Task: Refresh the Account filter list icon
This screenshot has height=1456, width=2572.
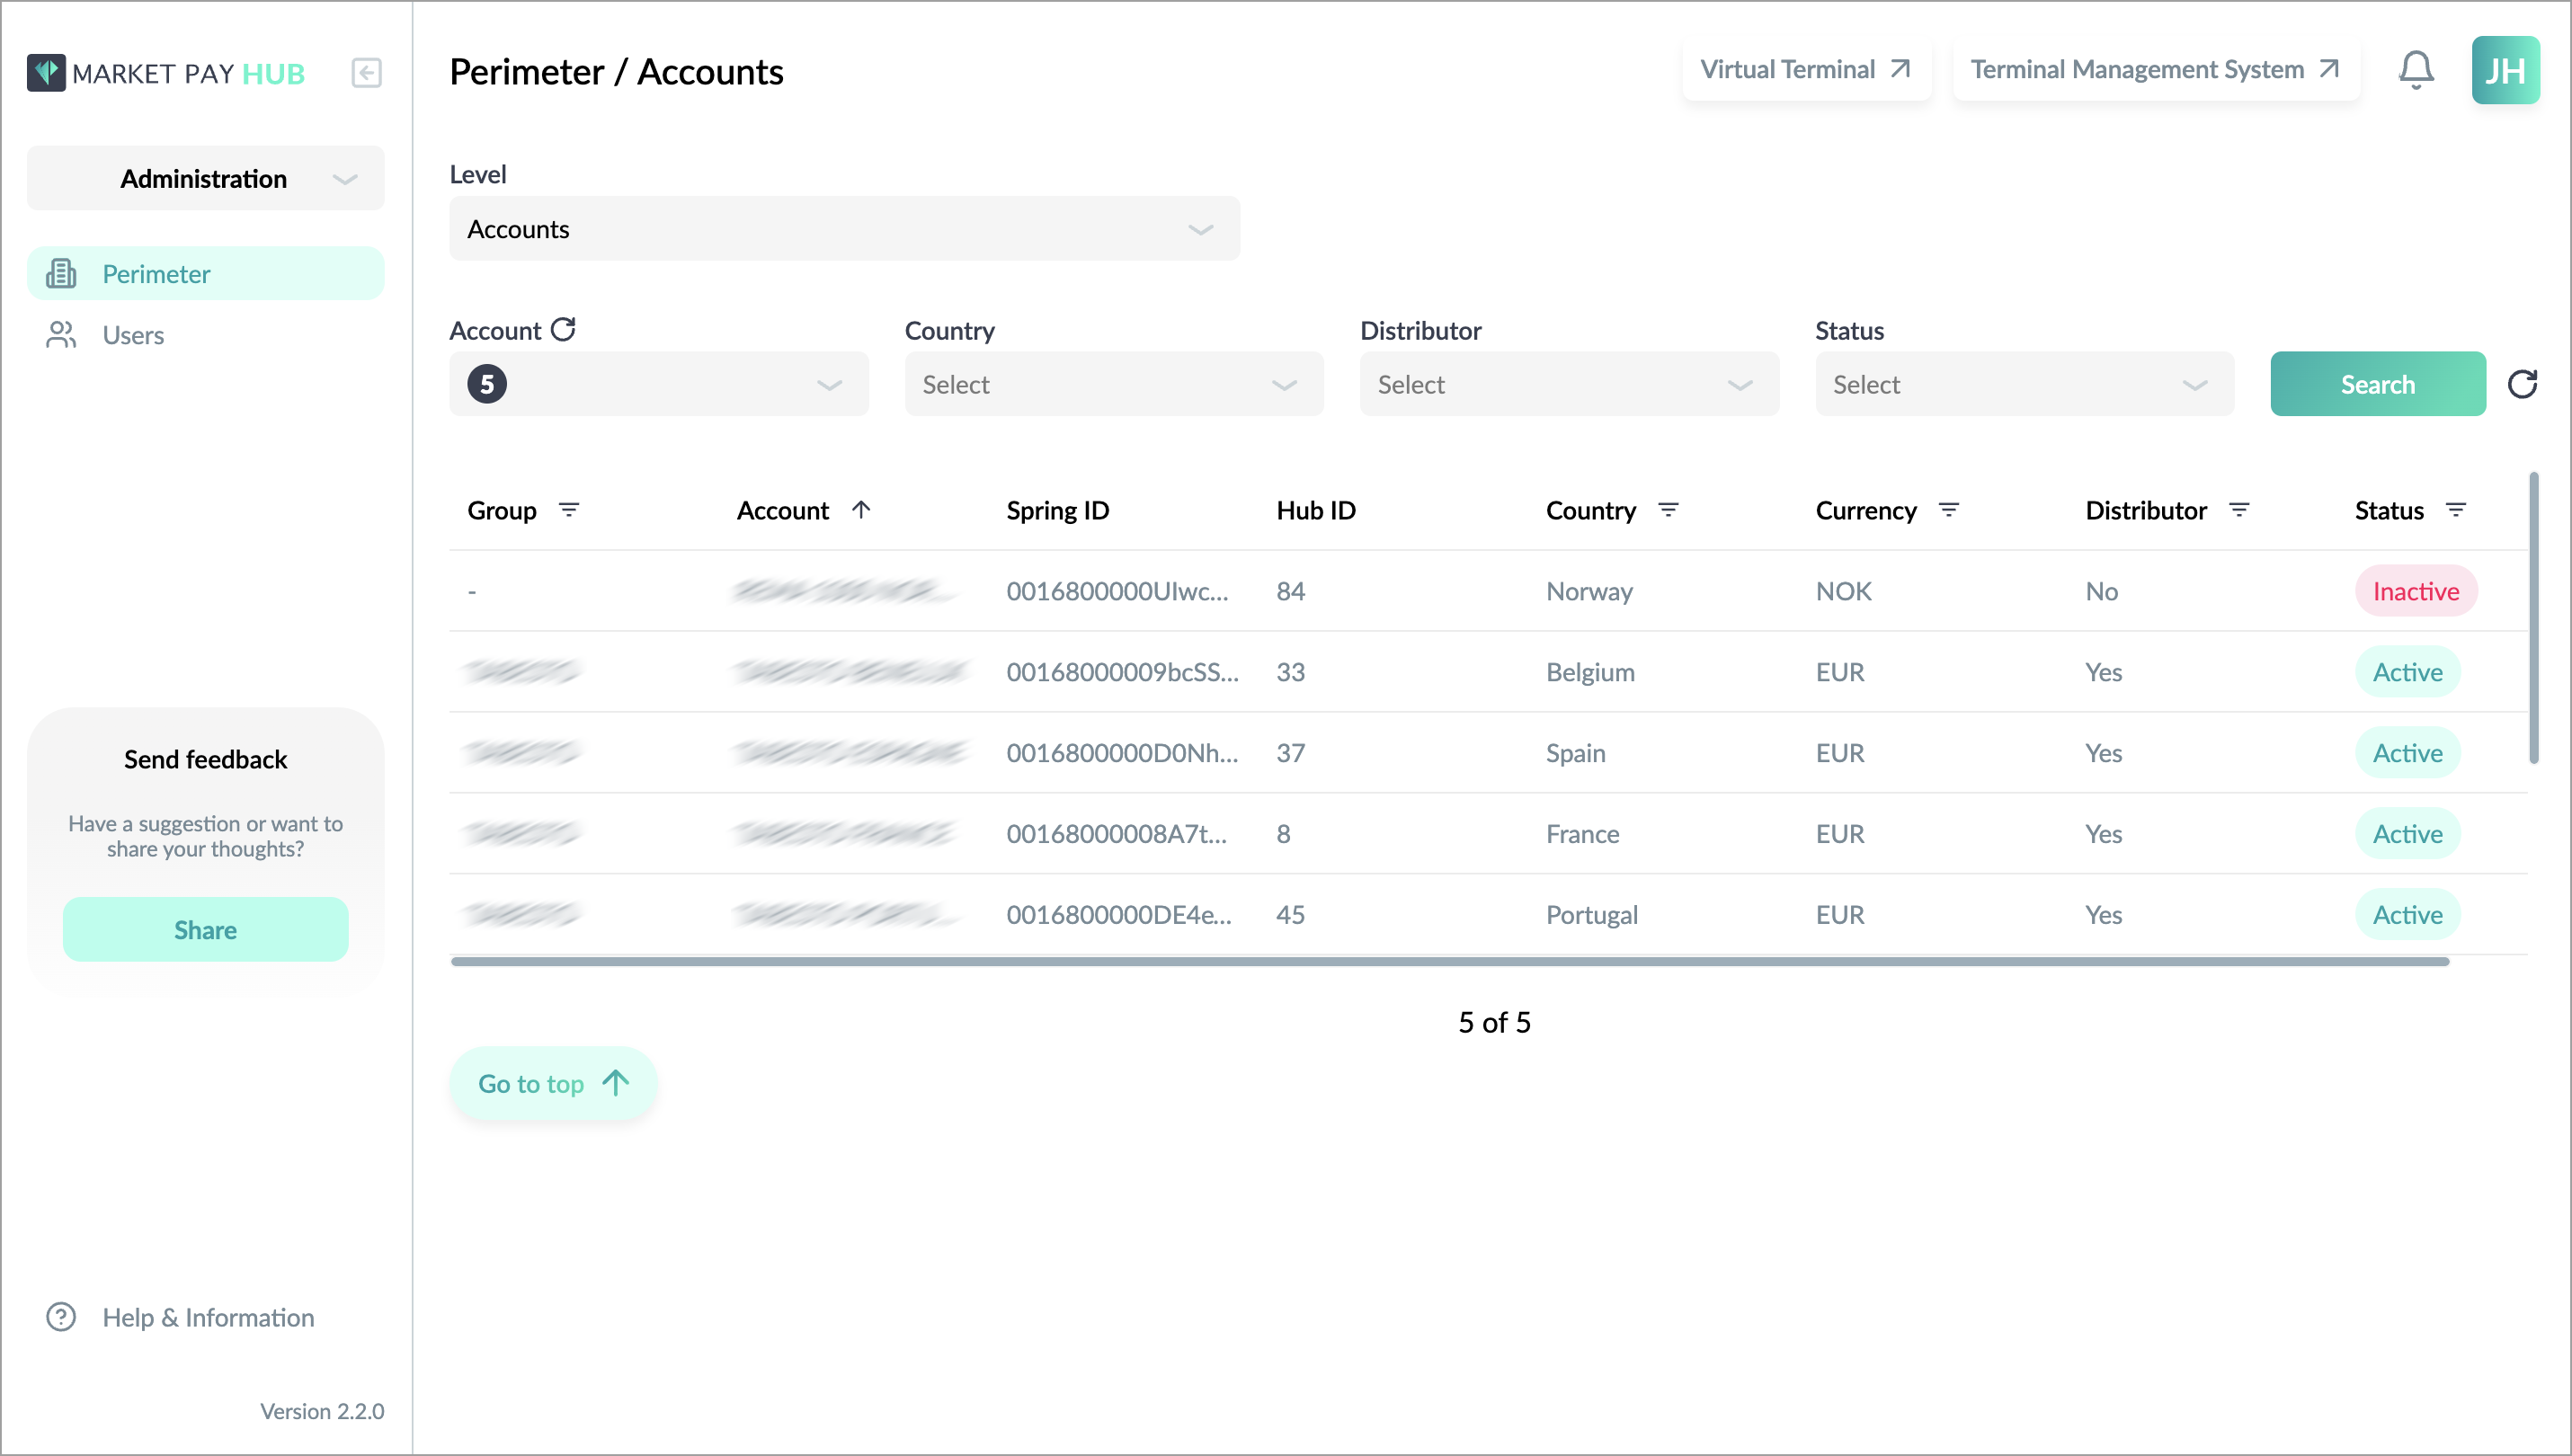Action: [563, 329]
